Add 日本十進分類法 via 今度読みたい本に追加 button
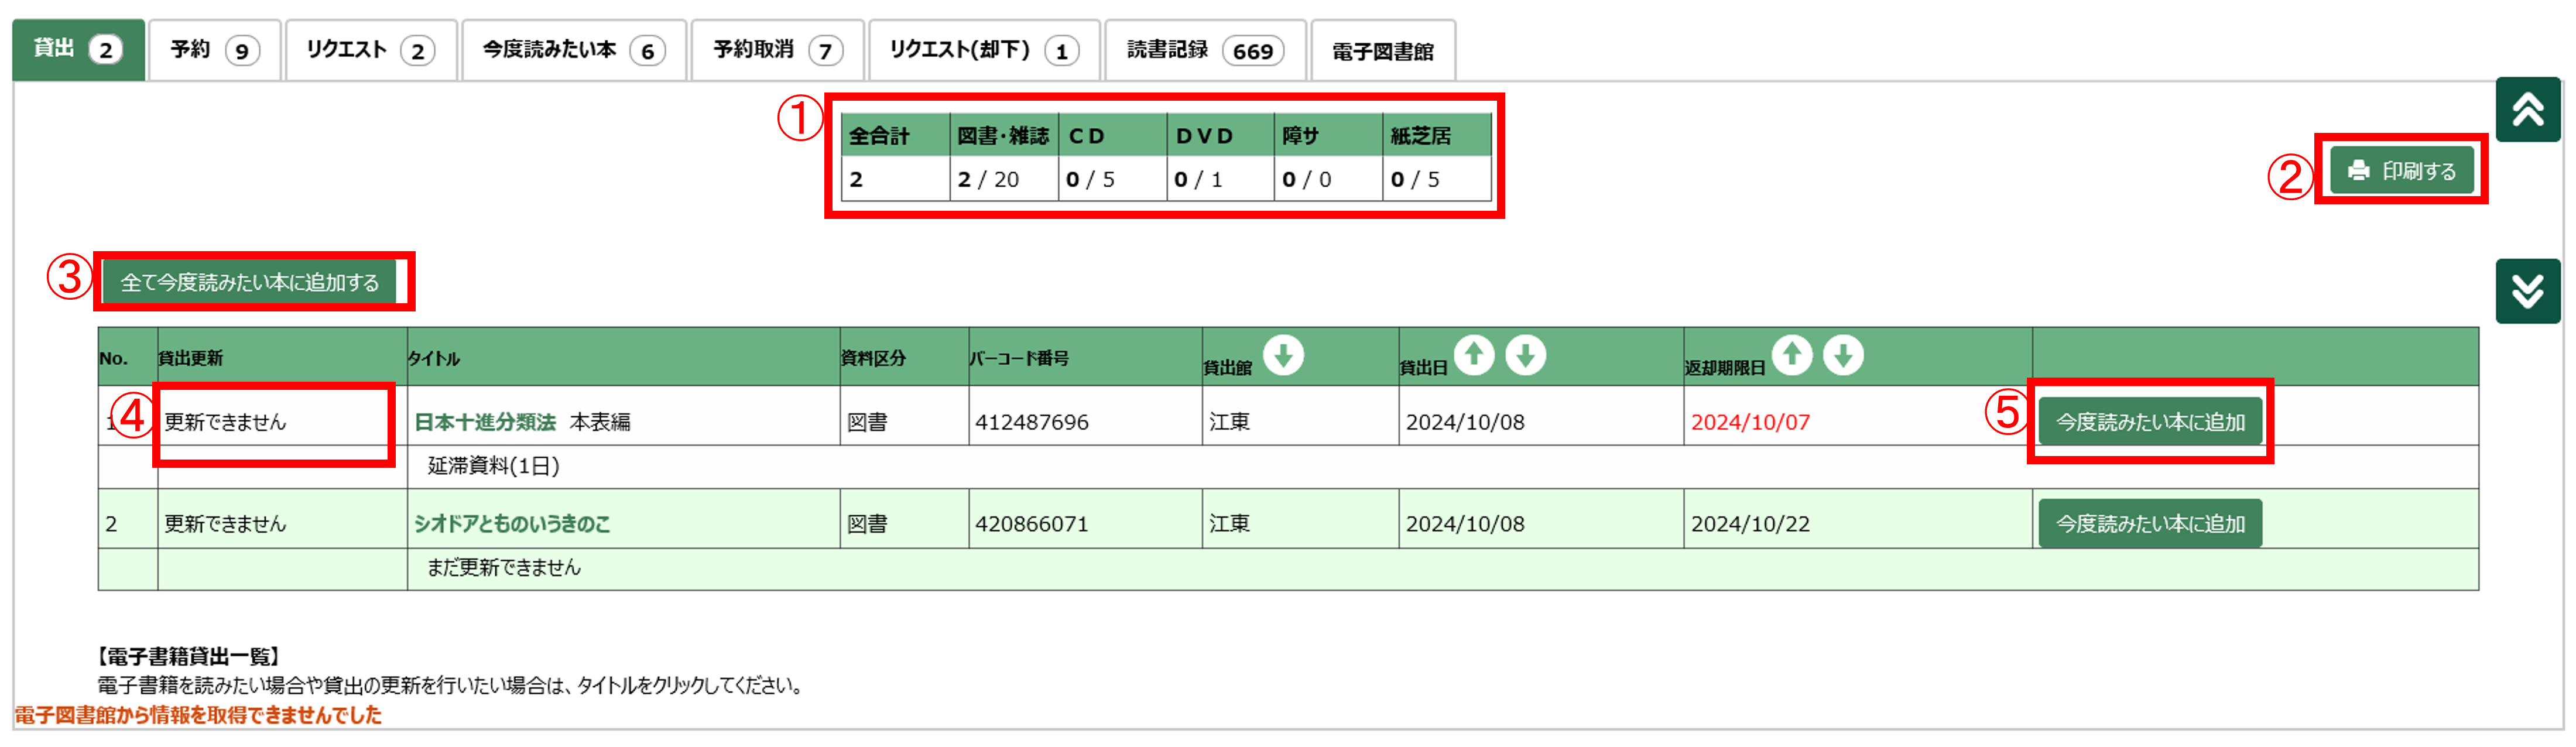Image resolution: width=2576 pixels, height=747 pixels. pos(2150,421)
